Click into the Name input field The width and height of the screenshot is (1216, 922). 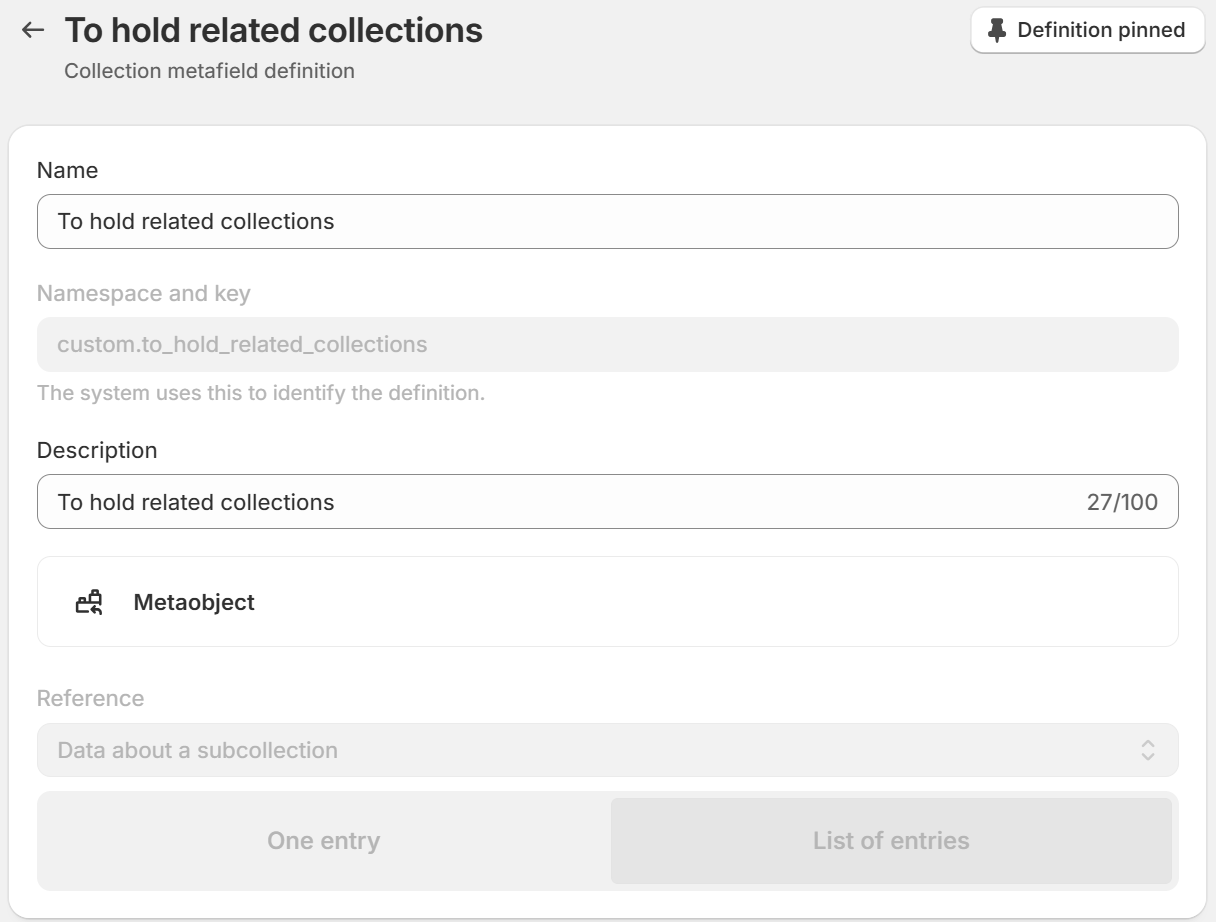608,221
